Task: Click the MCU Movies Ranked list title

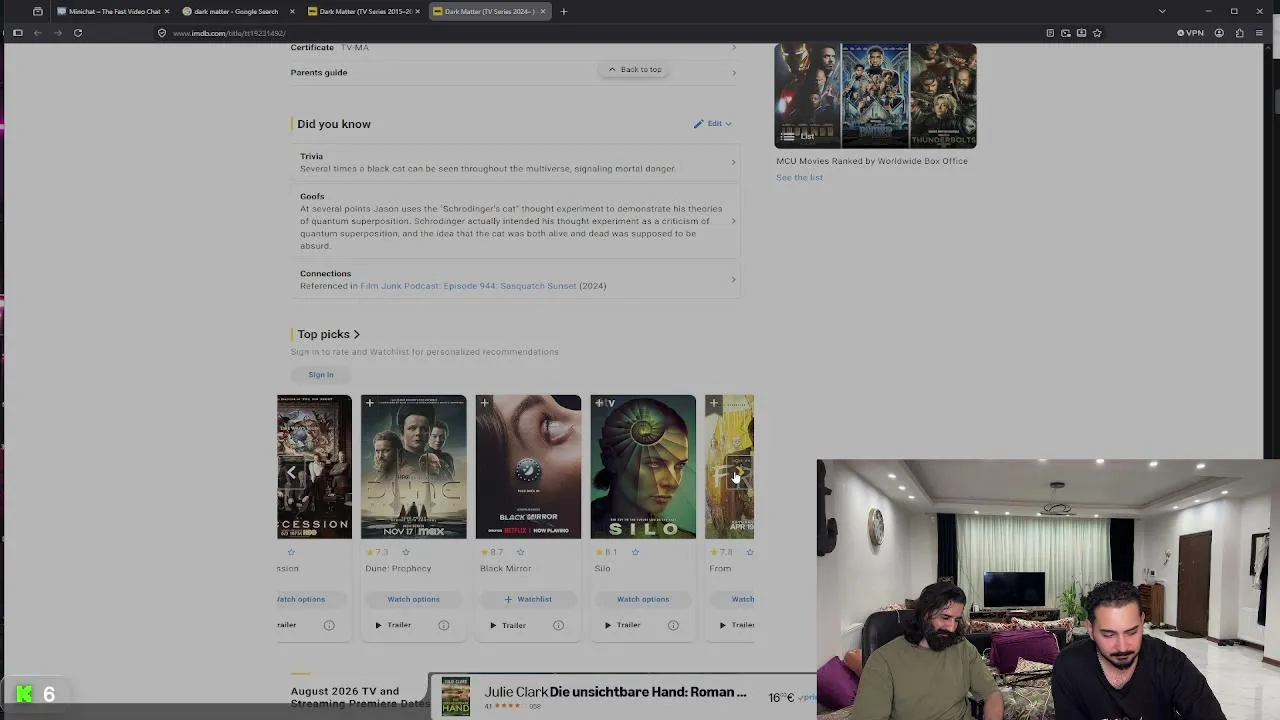Action: [x=871, y=161]
